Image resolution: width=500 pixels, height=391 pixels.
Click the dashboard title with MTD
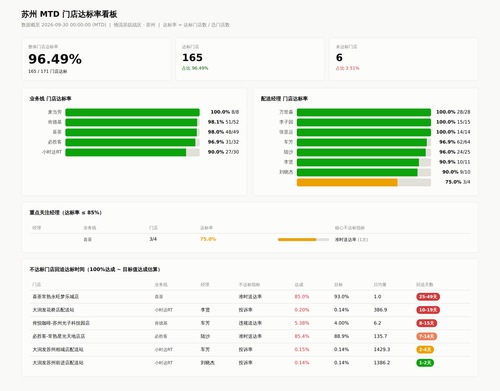[x=69, y=14]
